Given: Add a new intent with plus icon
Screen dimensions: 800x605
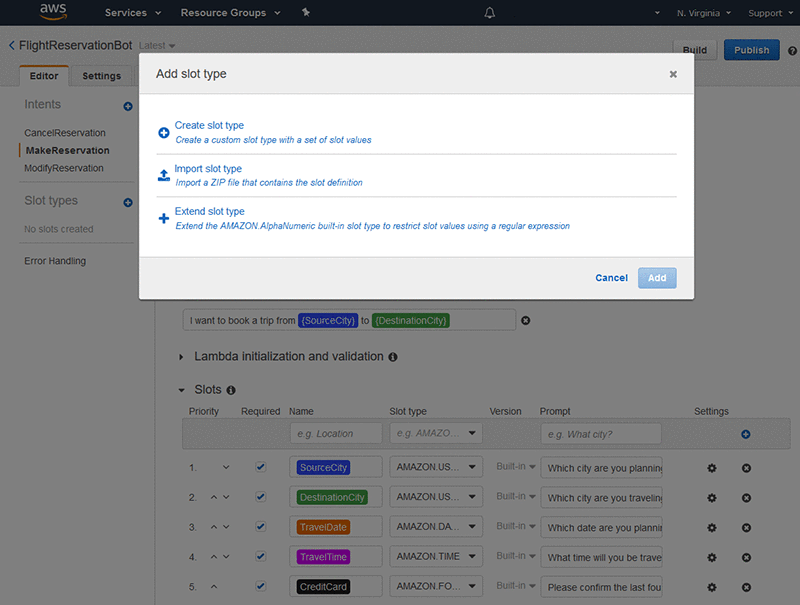Looking at the screenshot, I should point(128,106).
